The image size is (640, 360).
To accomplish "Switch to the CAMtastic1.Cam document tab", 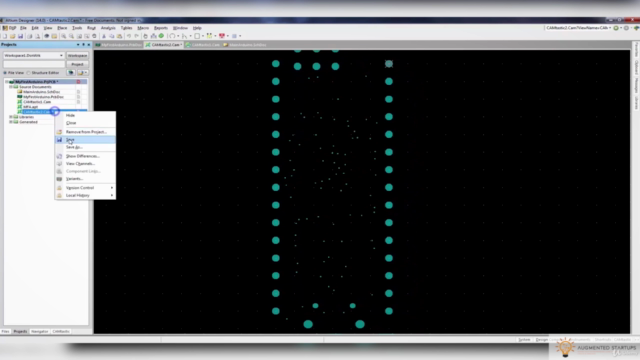I will pos(203,45).
